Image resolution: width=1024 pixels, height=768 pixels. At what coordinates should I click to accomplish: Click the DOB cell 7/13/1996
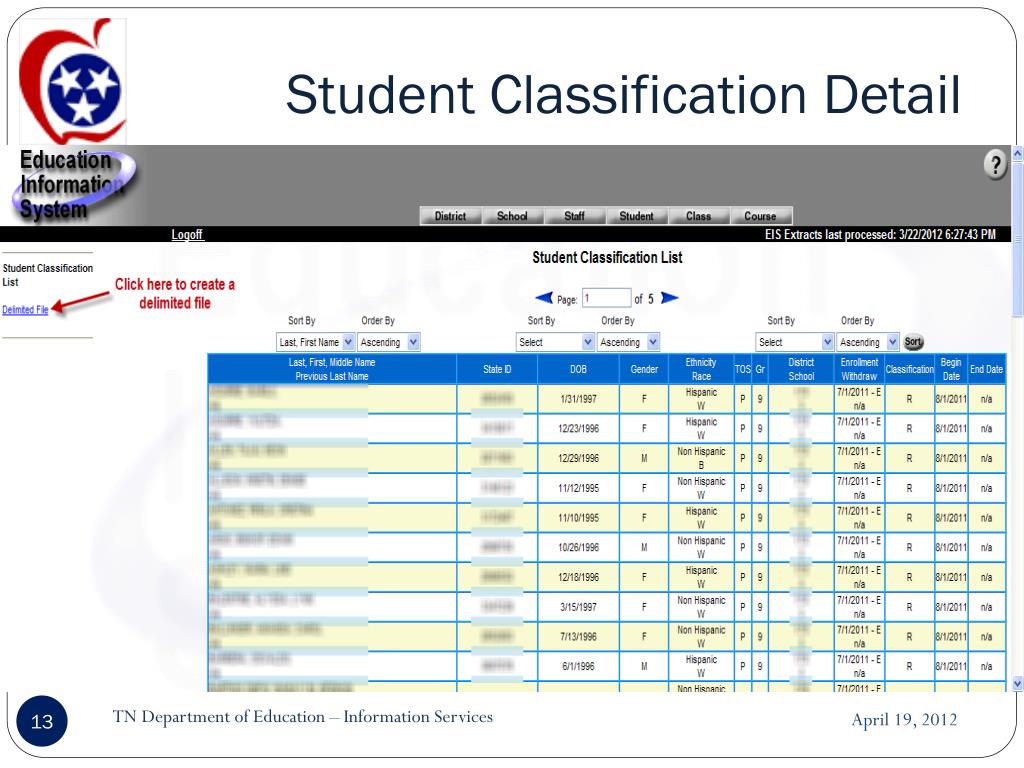[x=579, y=637]
